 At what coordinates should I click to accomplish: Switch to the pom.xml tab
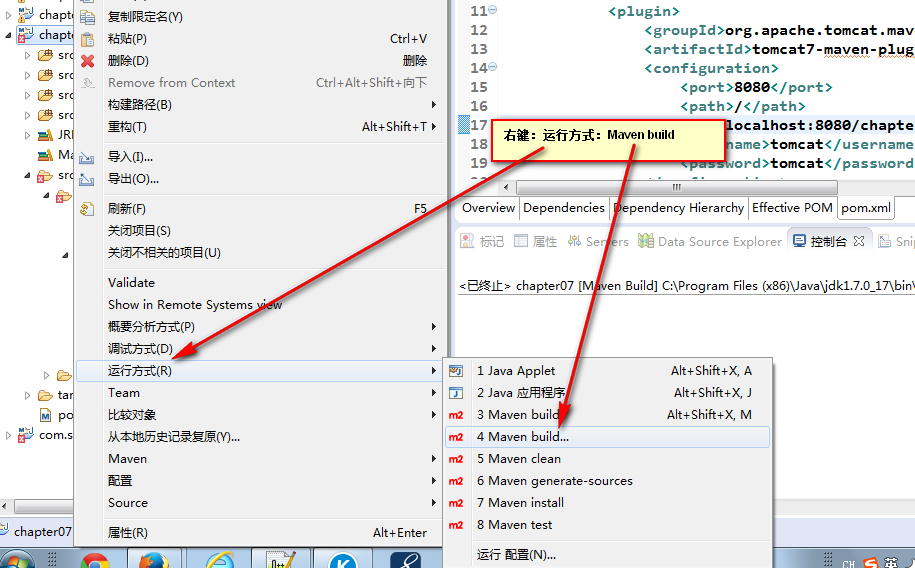866,208
